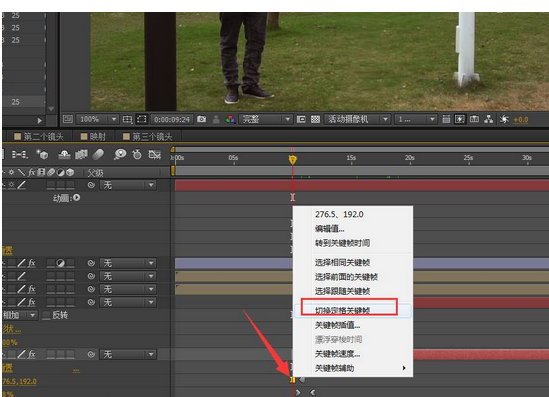Toggle fast previews icon in viewer bar
The height and width of the screenshot is (397, 549).
pos(460,119)
